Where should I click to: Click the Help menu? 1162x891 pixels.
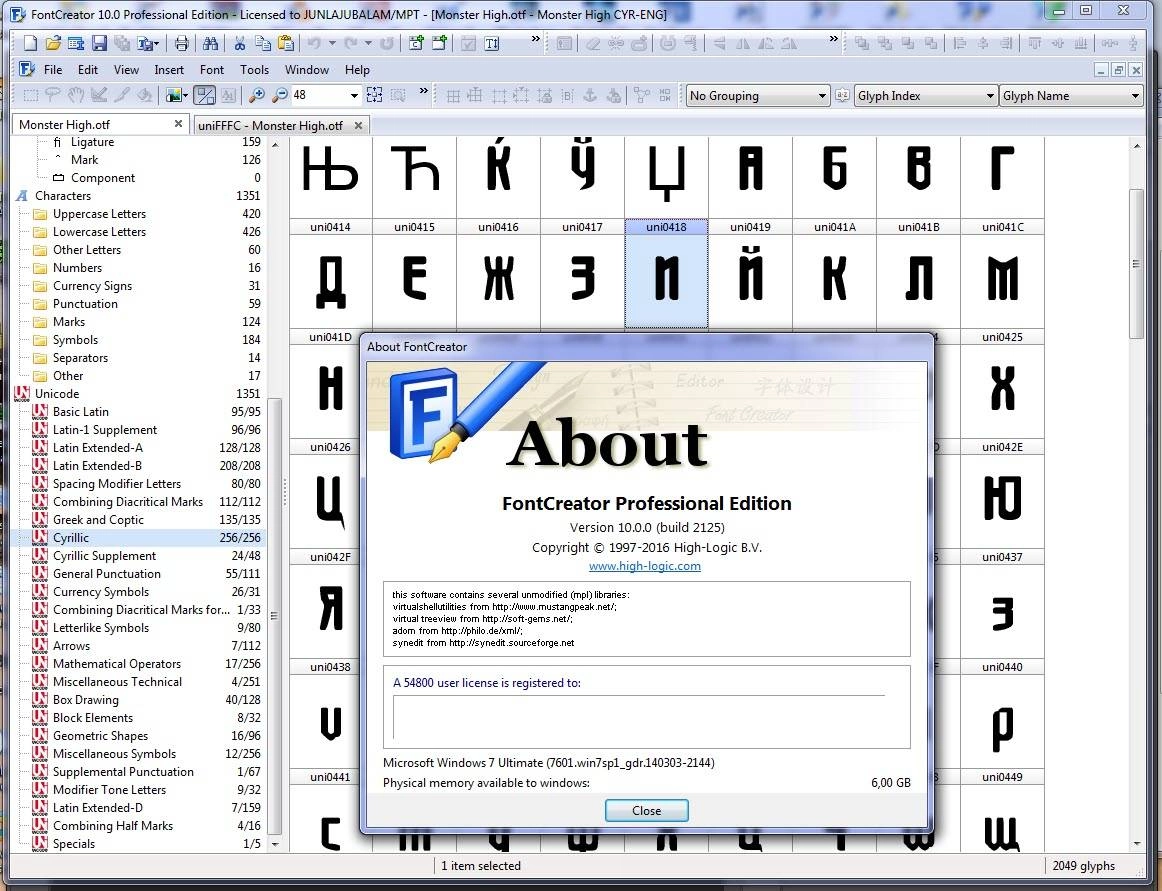[x=357, y=70]
